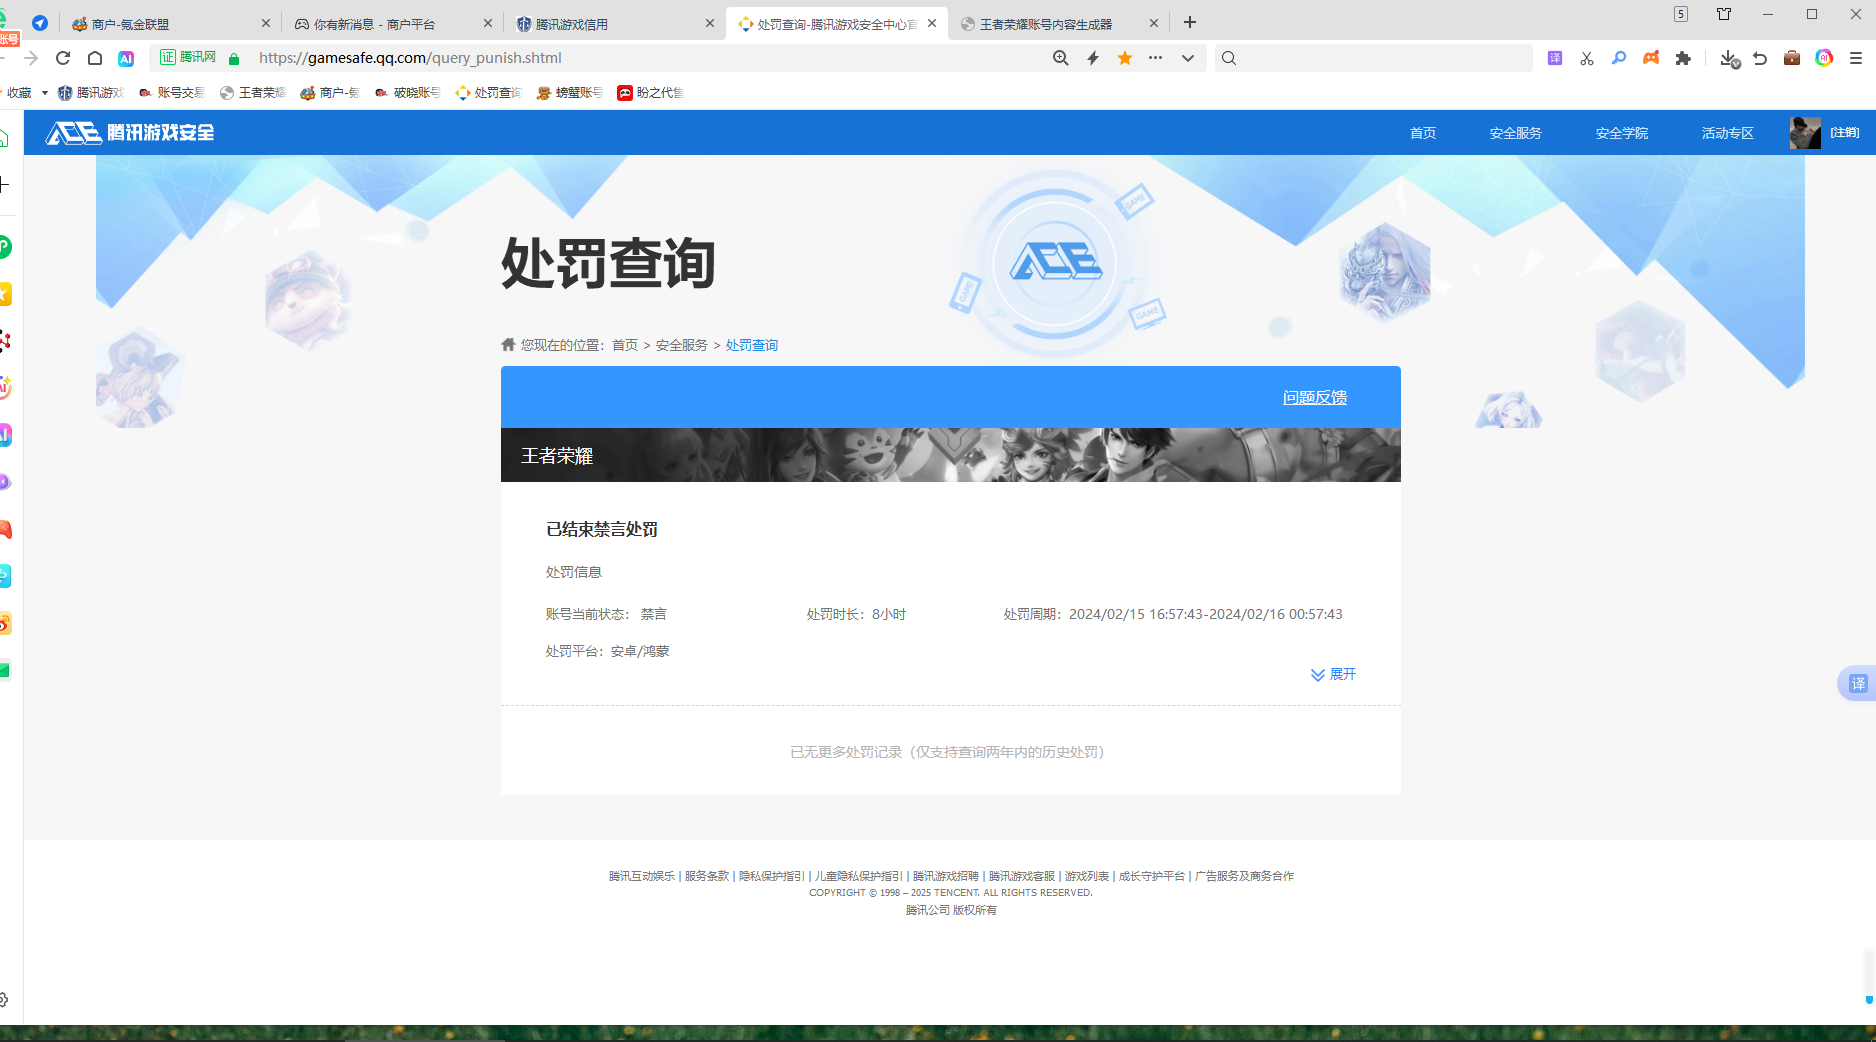Open page zoom magnifier in address bar
The height and width of the screenshot is (1042, 1876).
pyautogui.click(x=1061, y=58)
